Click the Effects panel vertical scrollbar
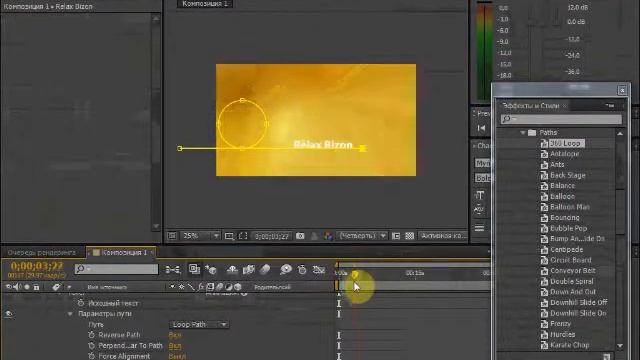 [620, 239]
